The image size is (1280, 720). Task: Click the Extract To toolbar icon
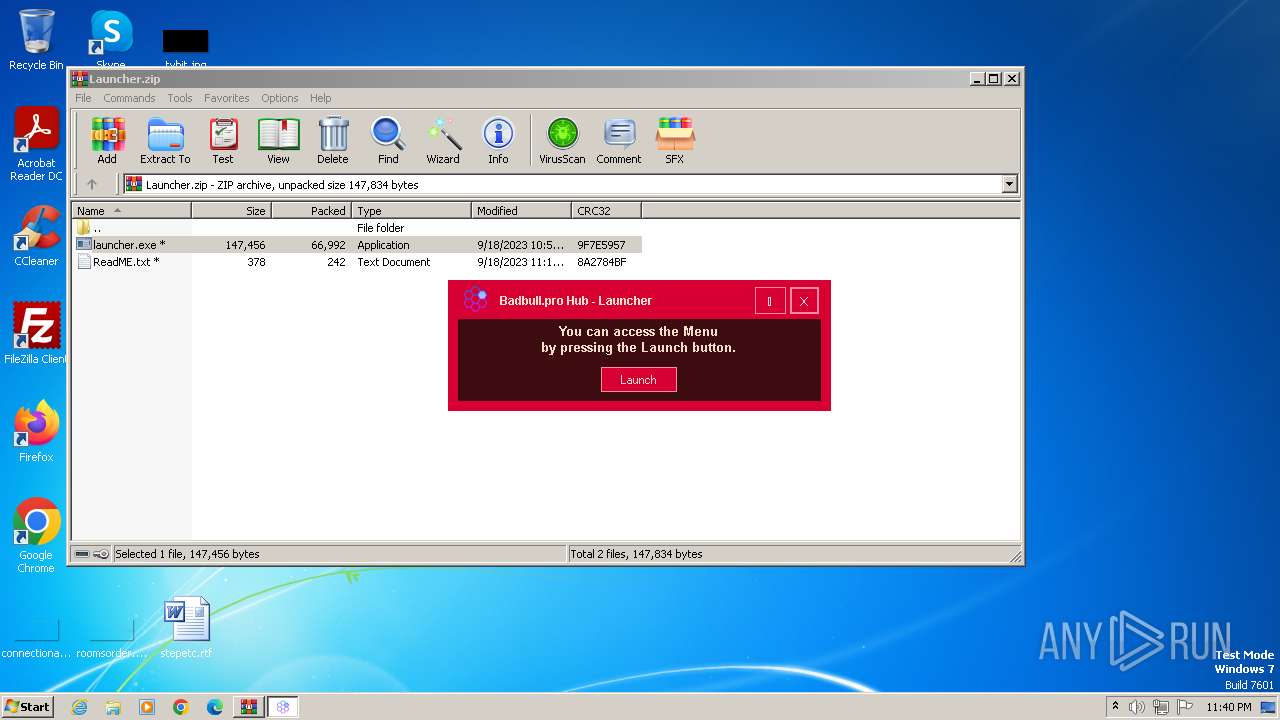tap(165, 140)
